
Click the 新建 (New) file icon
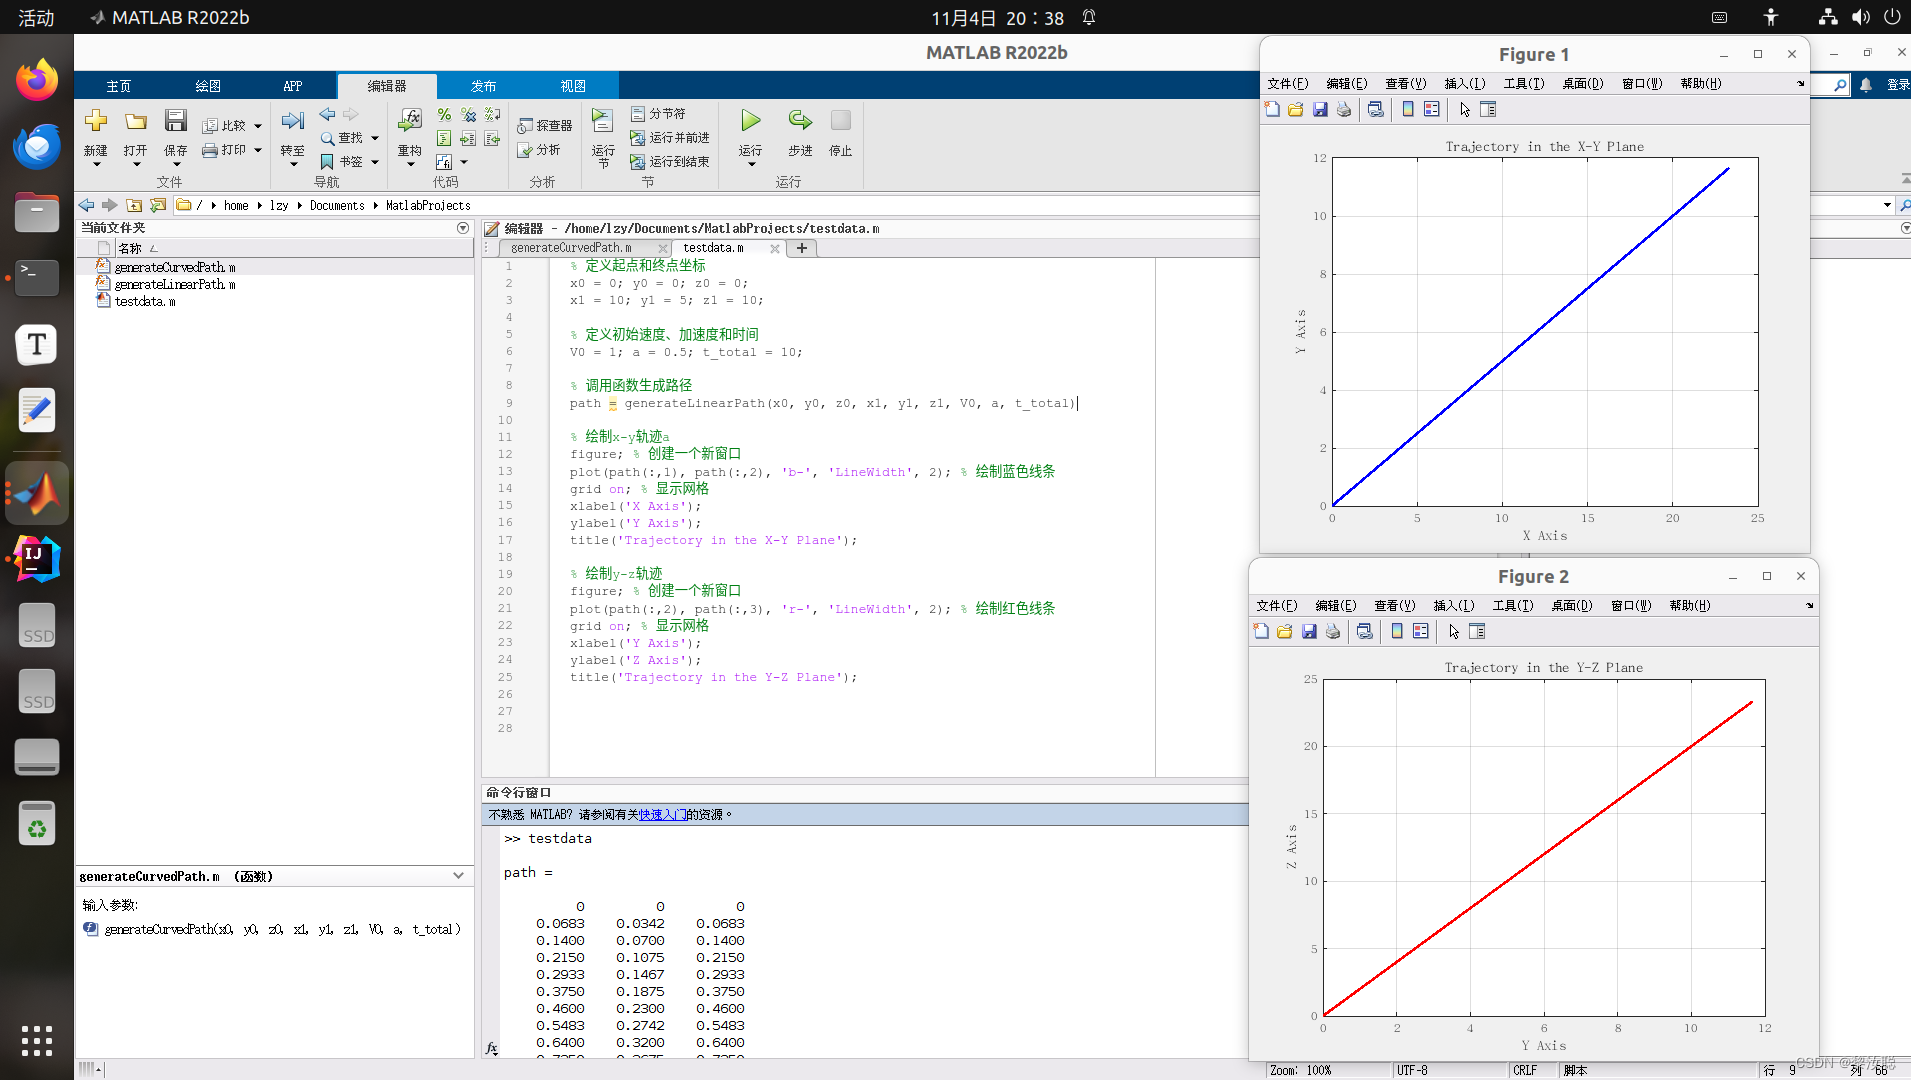pyautogui.click(x=96, y=122)
